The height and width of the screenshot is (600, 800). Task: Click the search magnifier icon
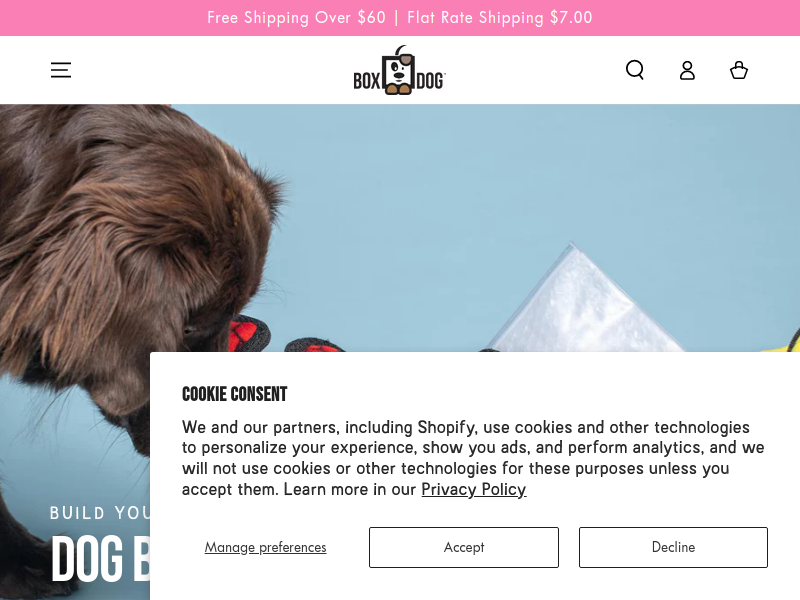coord(635,70)
